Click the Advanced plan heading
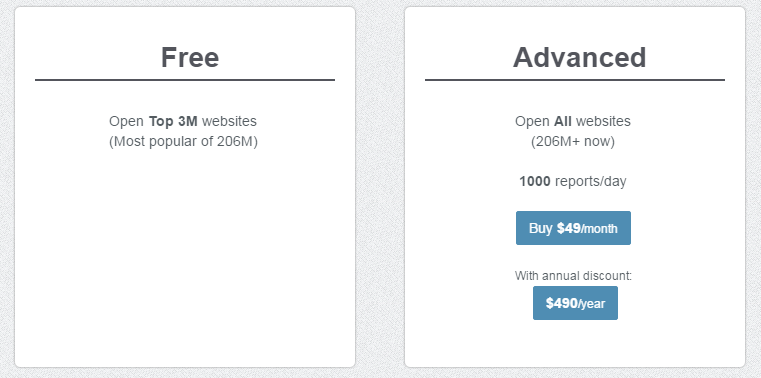 579,57
